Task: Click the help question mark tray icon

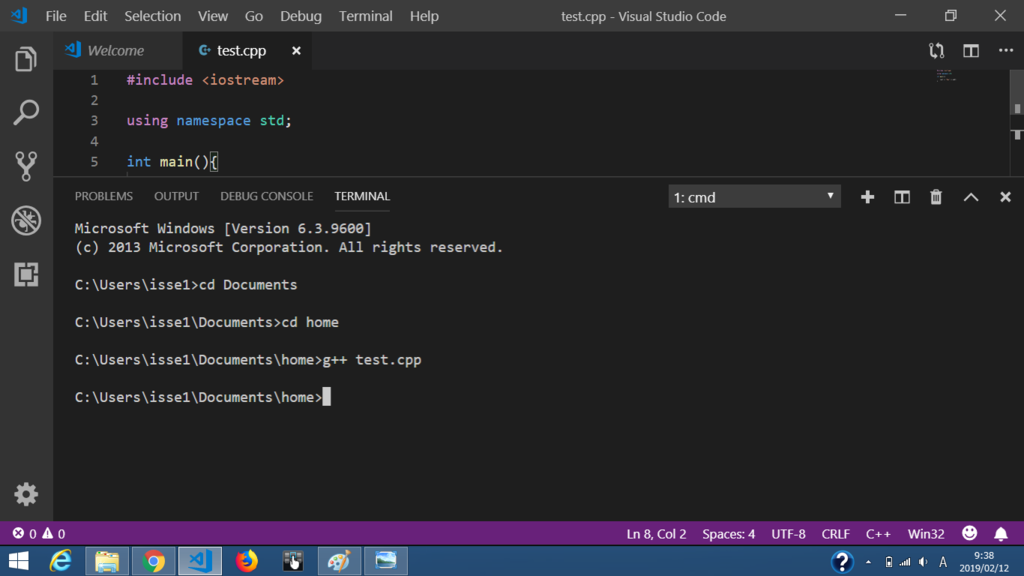Action: [842, 562]
